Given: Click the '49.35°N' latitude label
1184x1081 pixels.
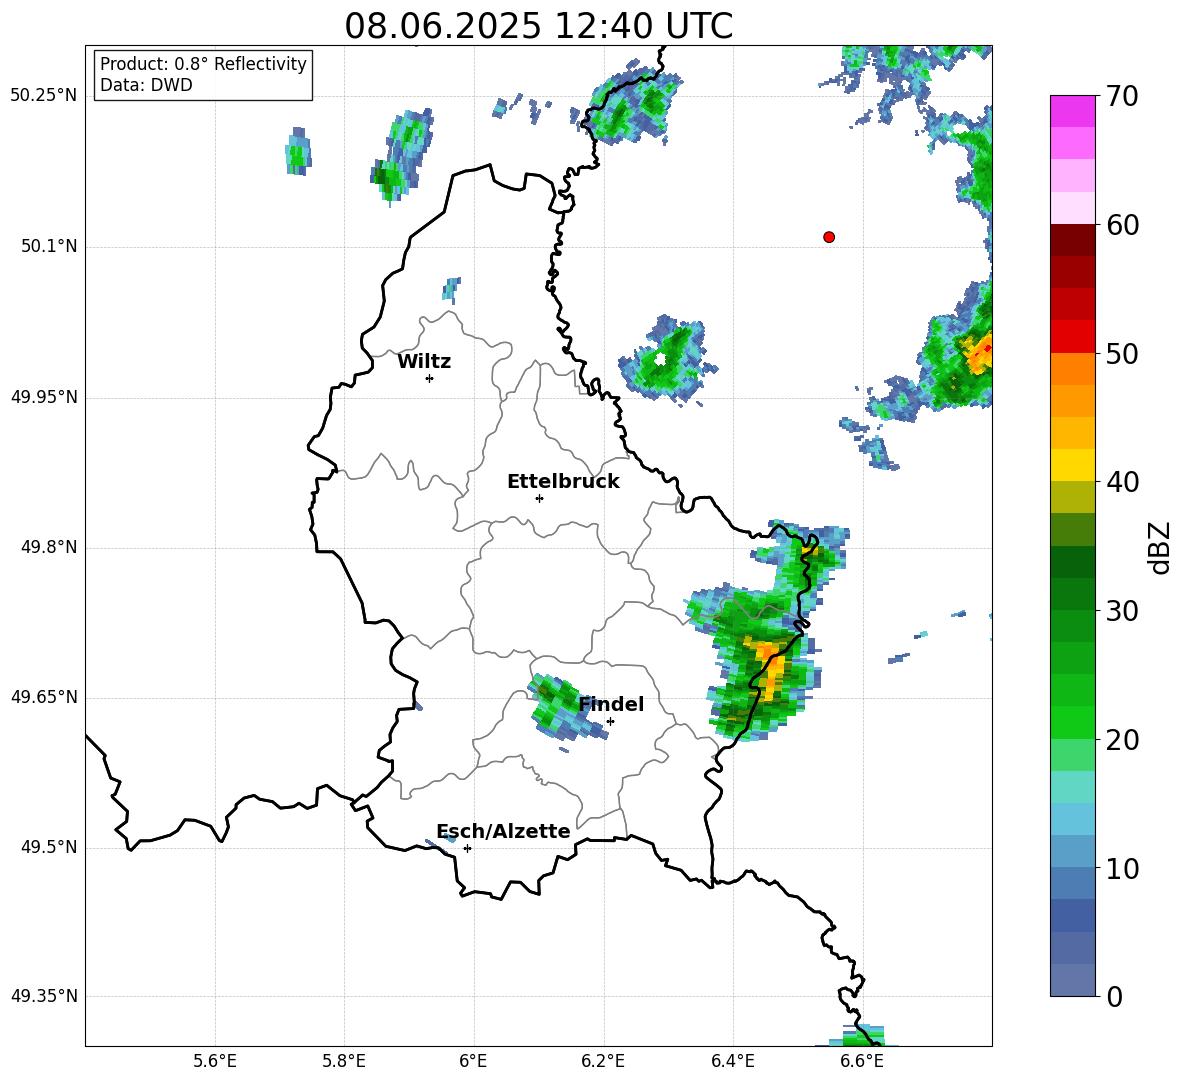Looking at the screenshot, I should [44, 996].
